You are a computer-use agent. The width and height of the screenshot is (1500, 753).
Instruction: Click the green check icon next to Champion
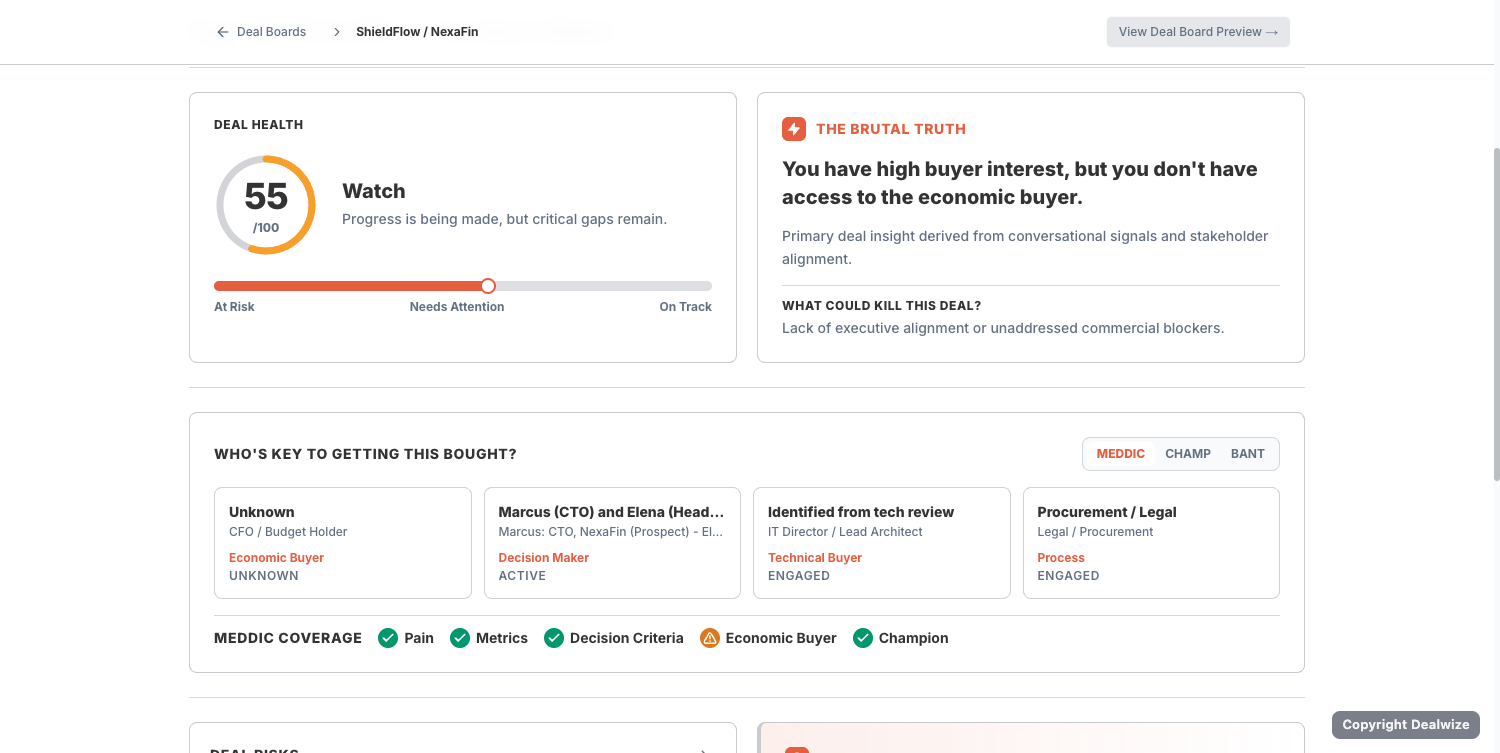tap(863, 638)
